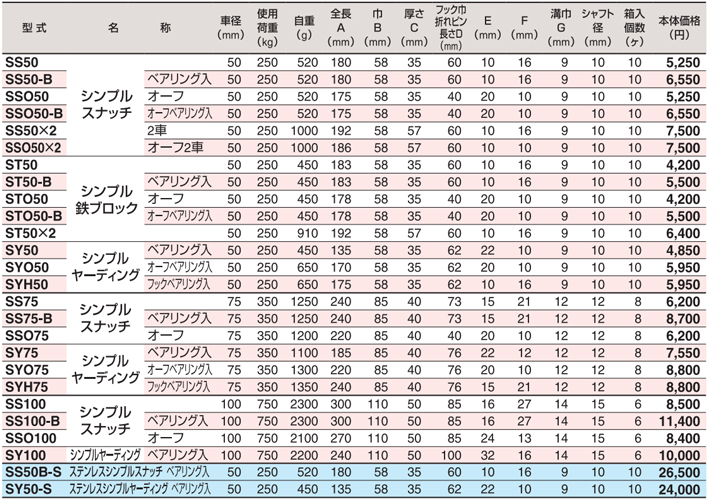
Task: Select model SS50×2
Action: (31, 131)
